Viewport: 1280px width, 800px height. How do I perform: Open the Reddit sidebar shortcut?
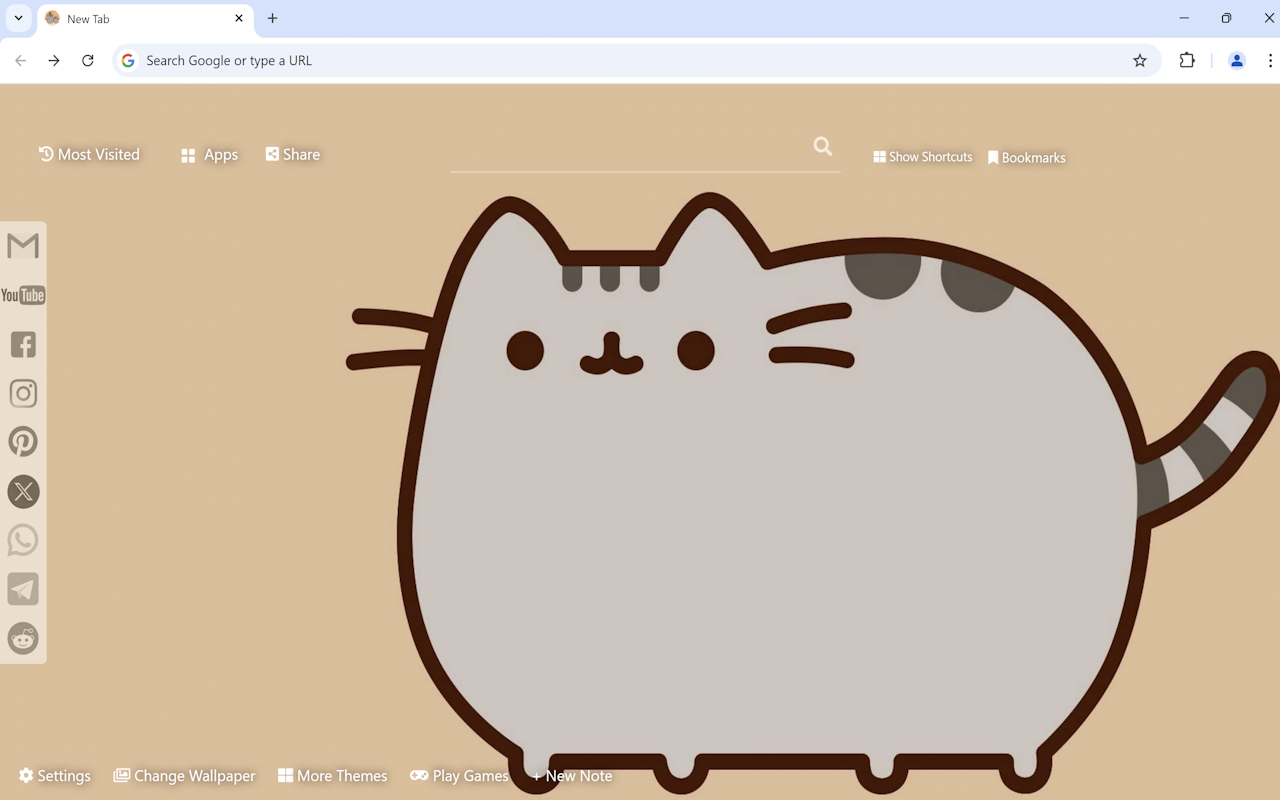(x=23, y=638)
